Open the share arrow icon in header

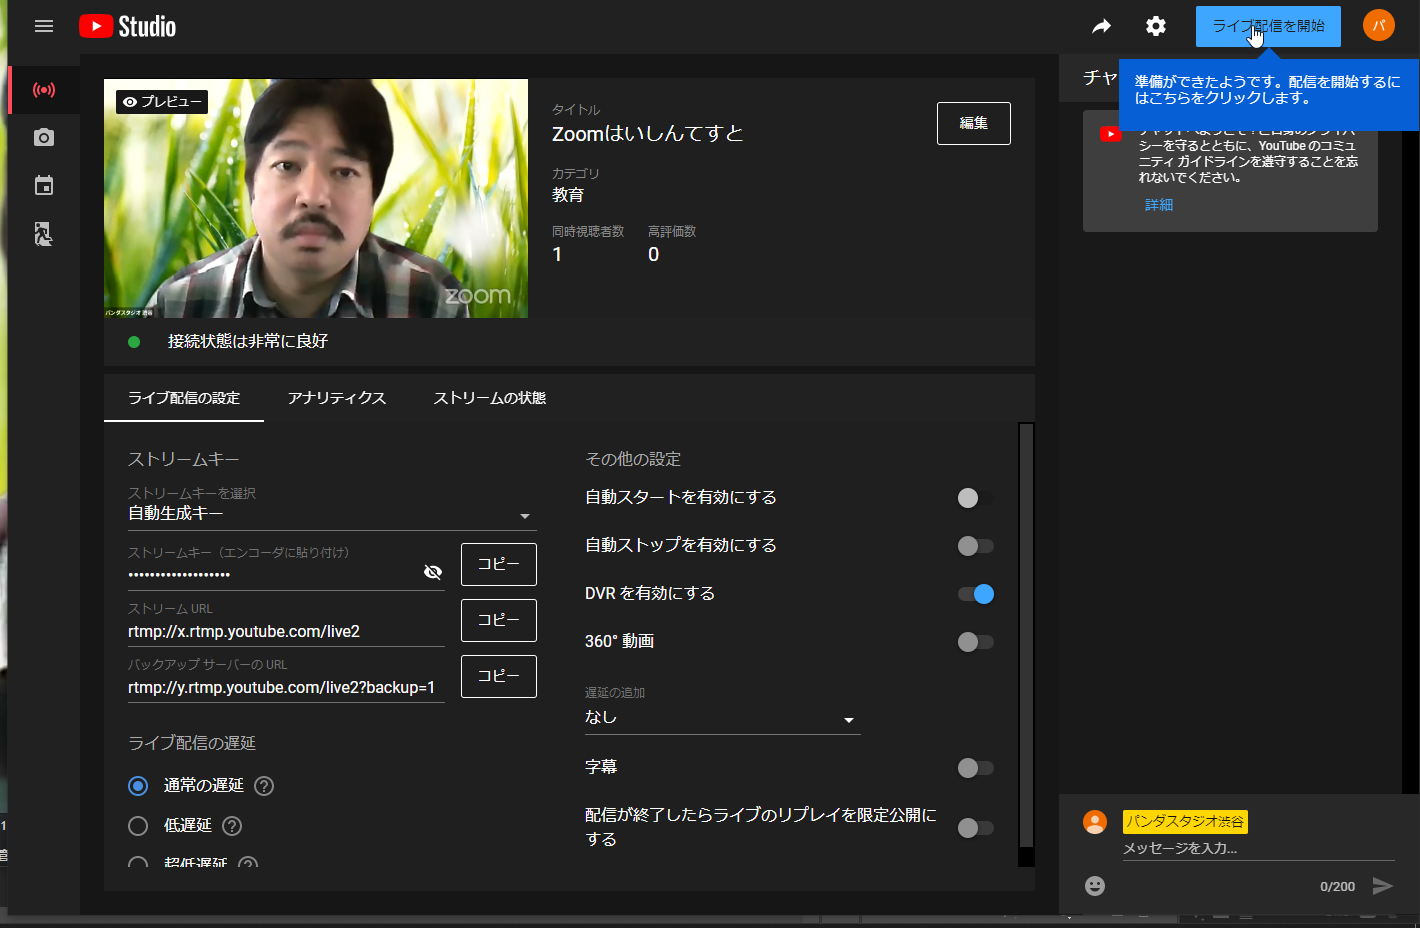click(1101, 26)
